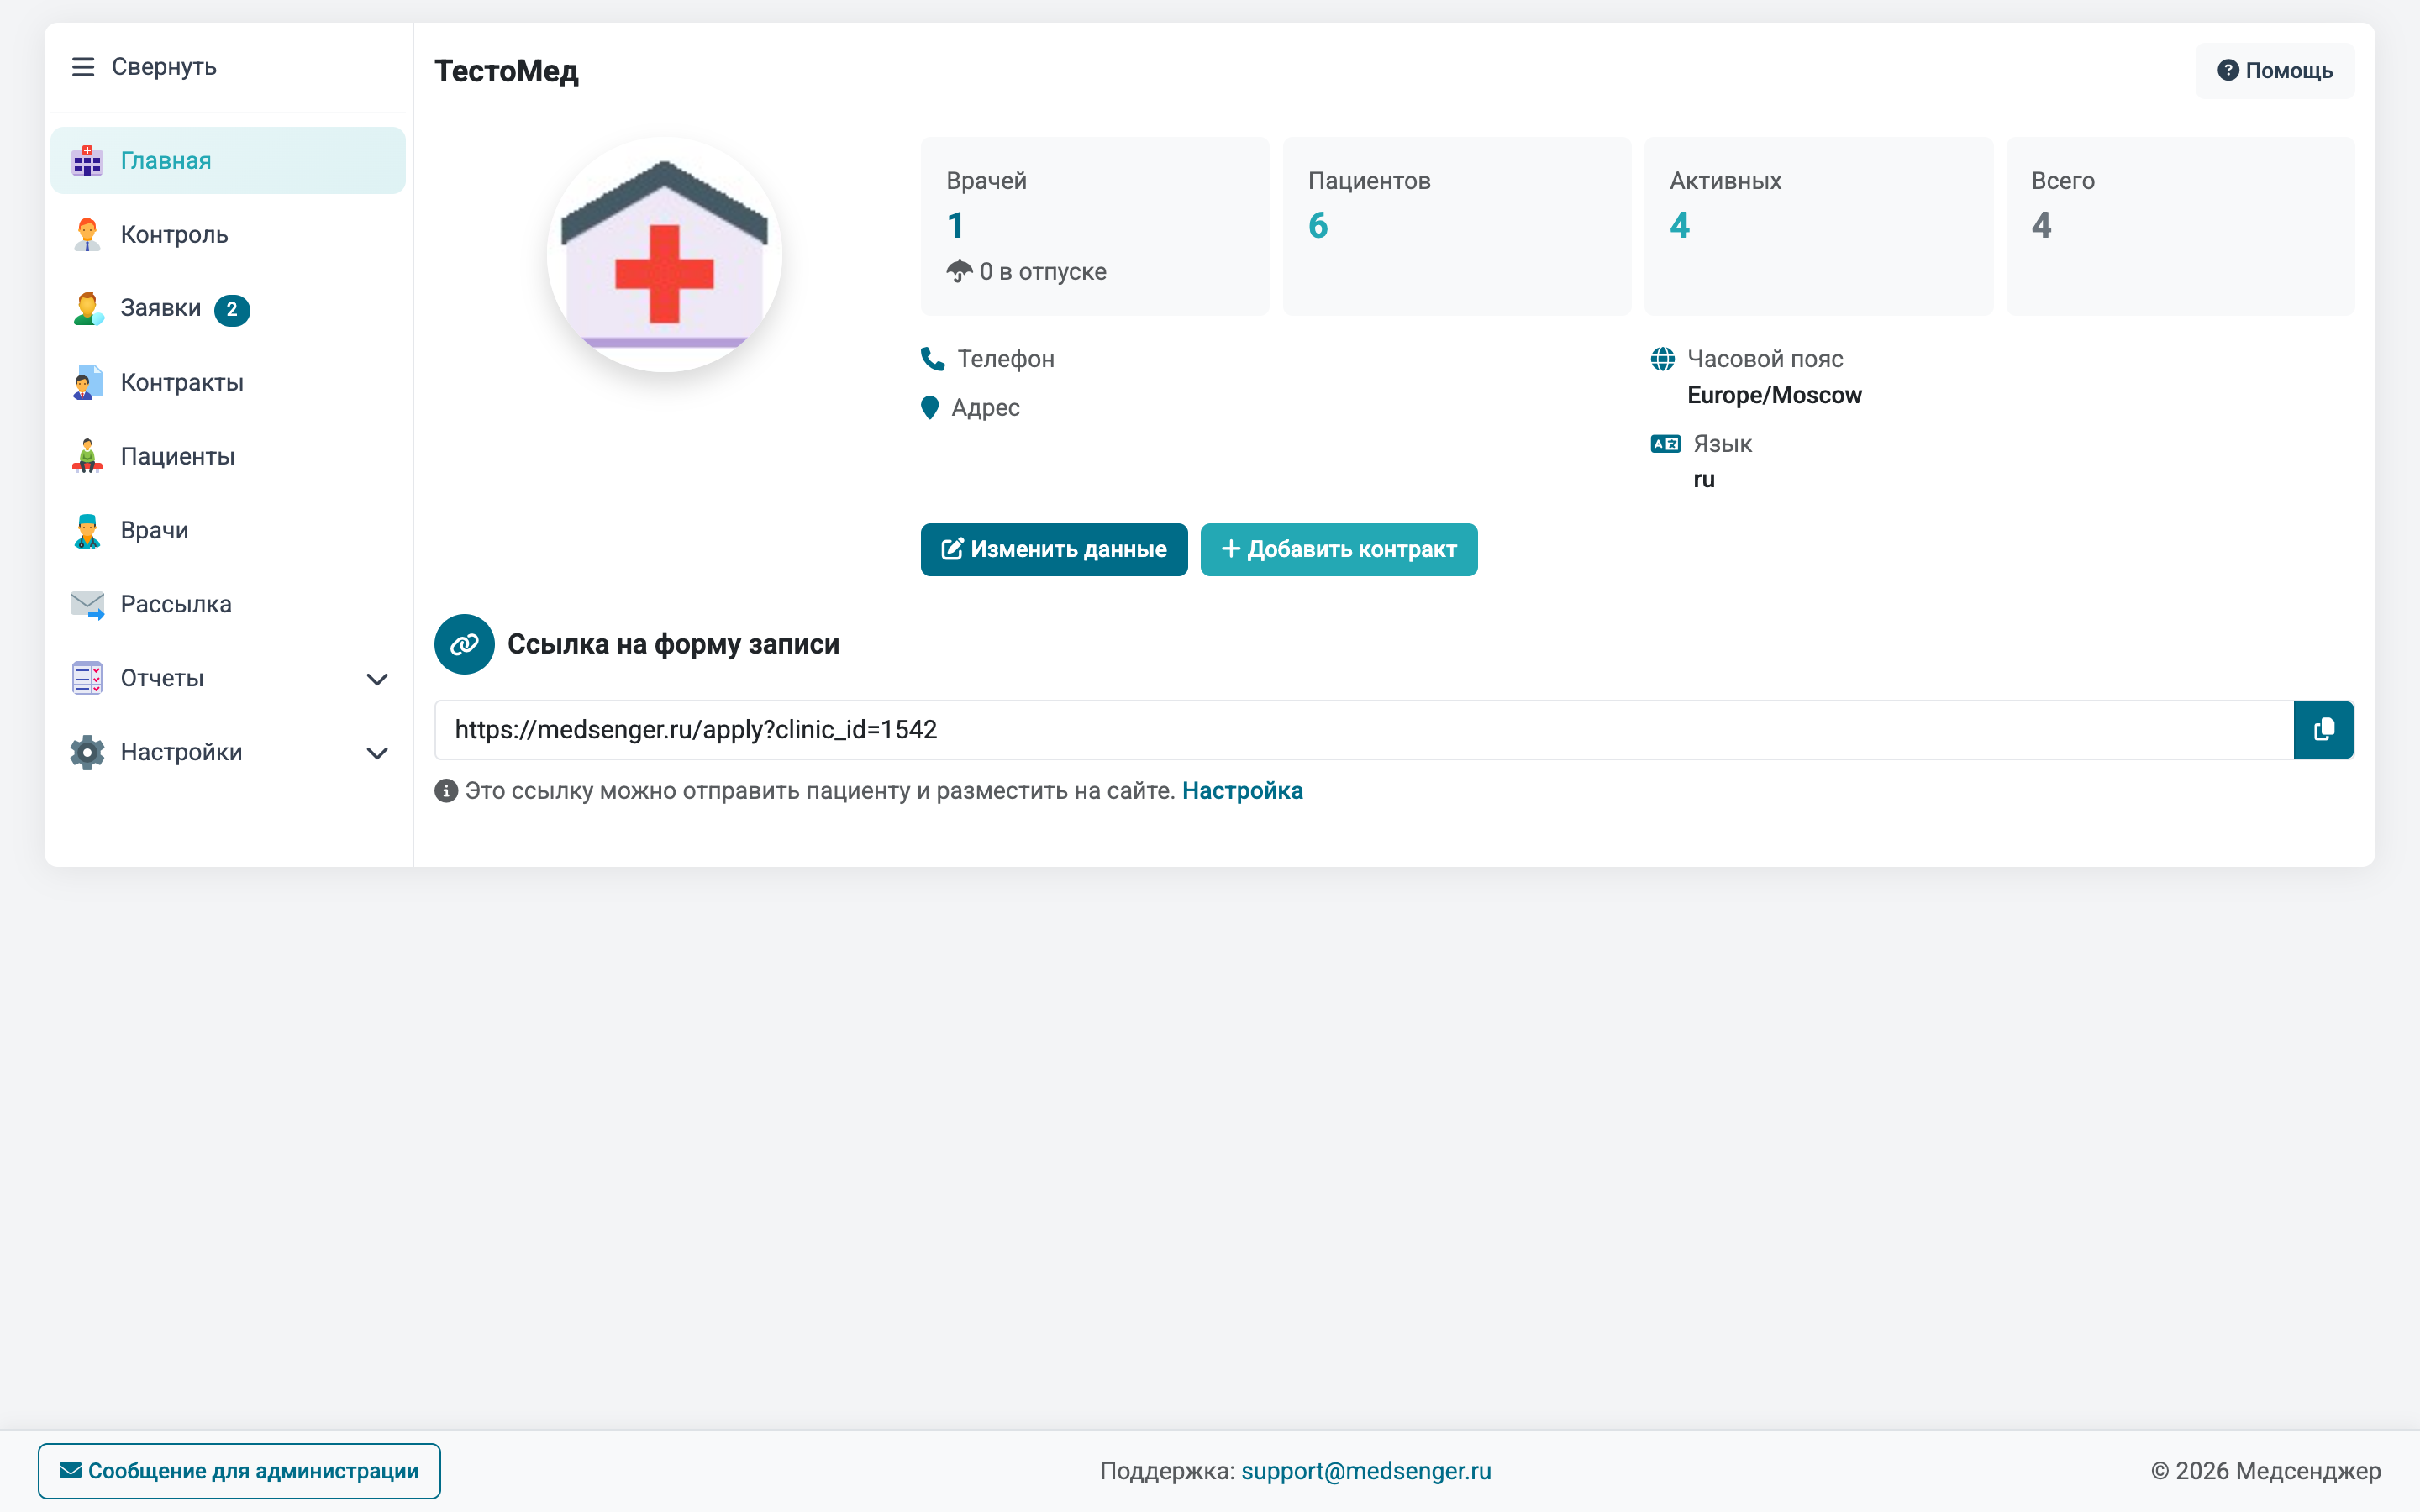This screenshot has width=2420, height=1512.
Task: Click the info icon below the URL field
Action: pyautogui.click(x=446, y=791)
